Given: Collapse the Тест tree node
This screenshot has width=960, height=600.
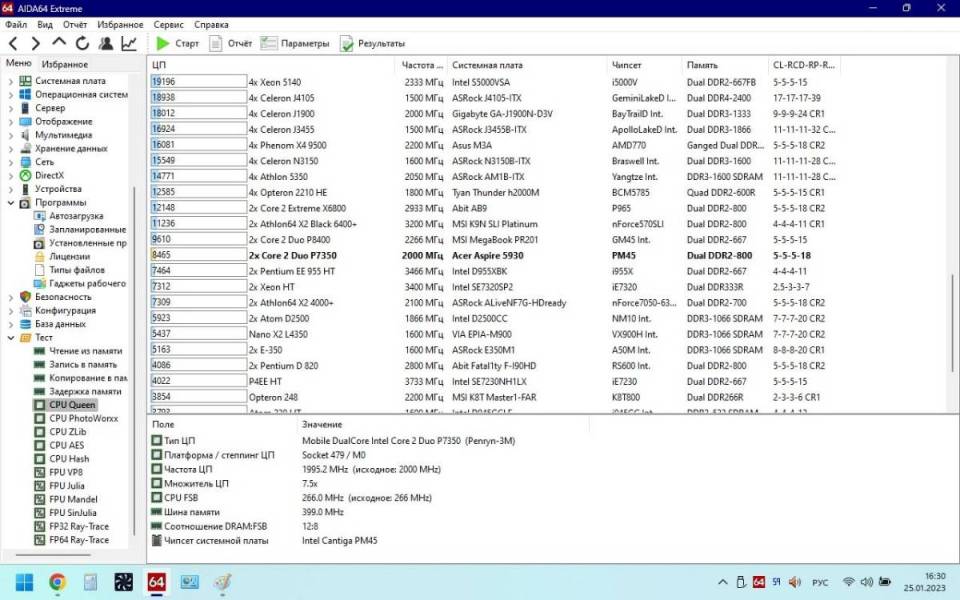Looking at the screenshot, I should point(11,338).
